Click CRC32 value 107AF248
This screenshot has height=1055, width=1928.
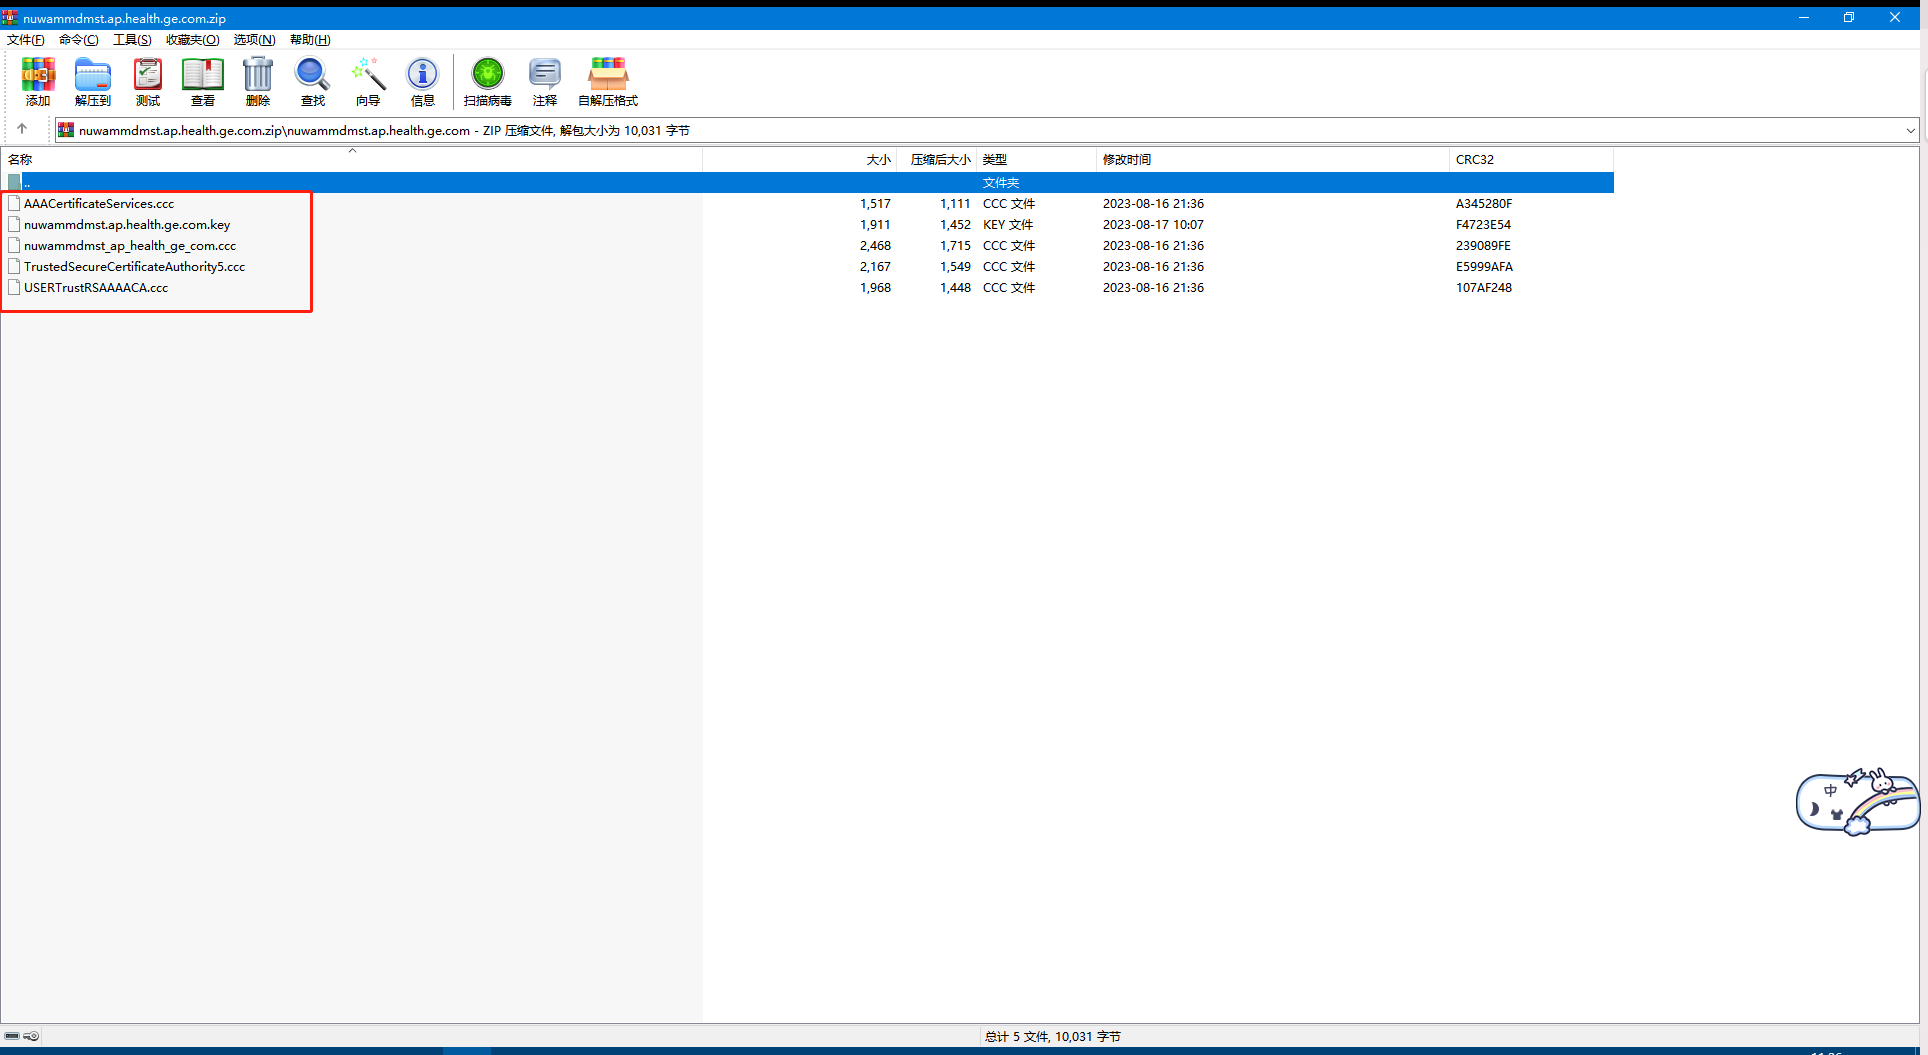click(x=1483, y=287)
